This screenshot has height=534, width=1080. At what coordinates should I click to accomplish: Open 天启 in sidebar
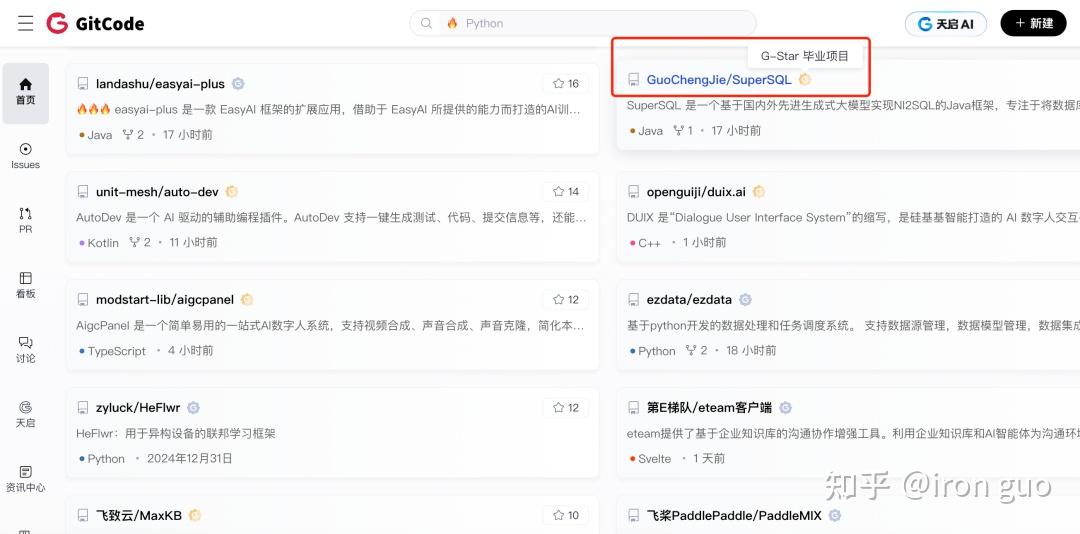25,414
